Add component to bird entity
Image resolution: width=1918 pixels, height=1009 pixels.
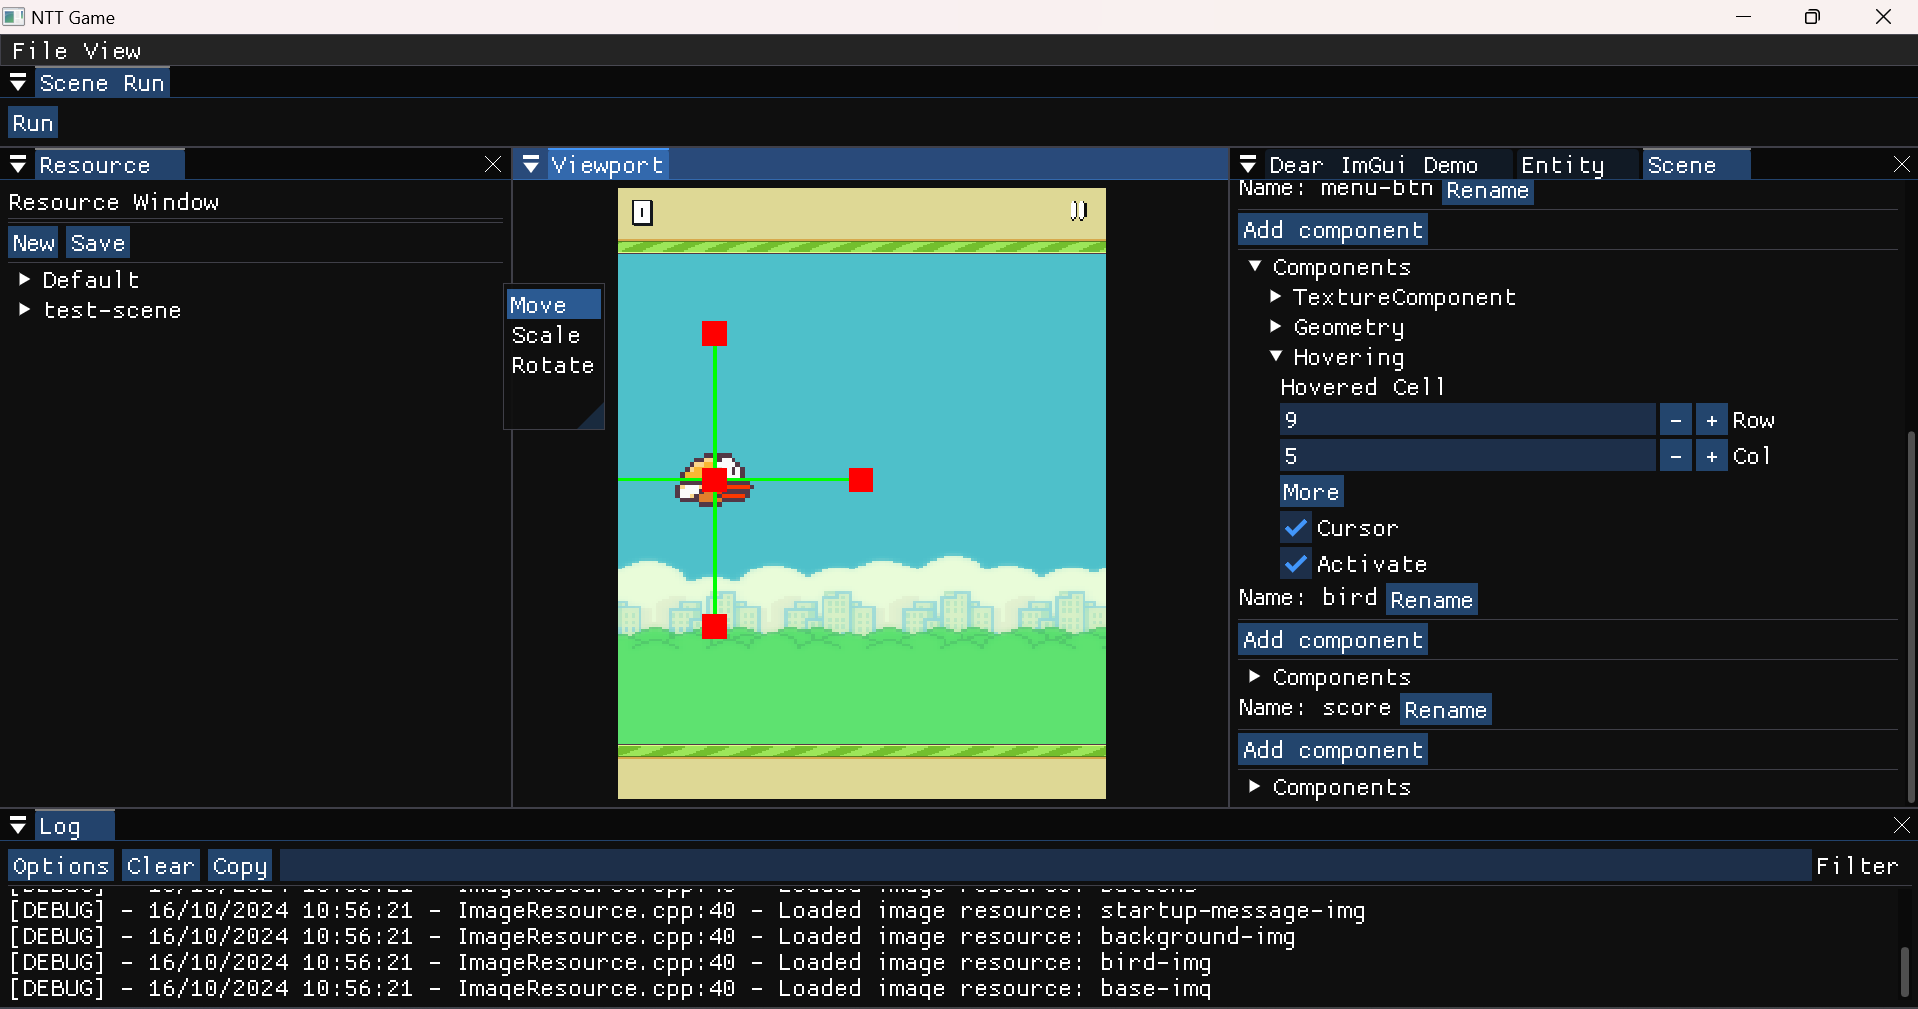tap(1333, 640)
